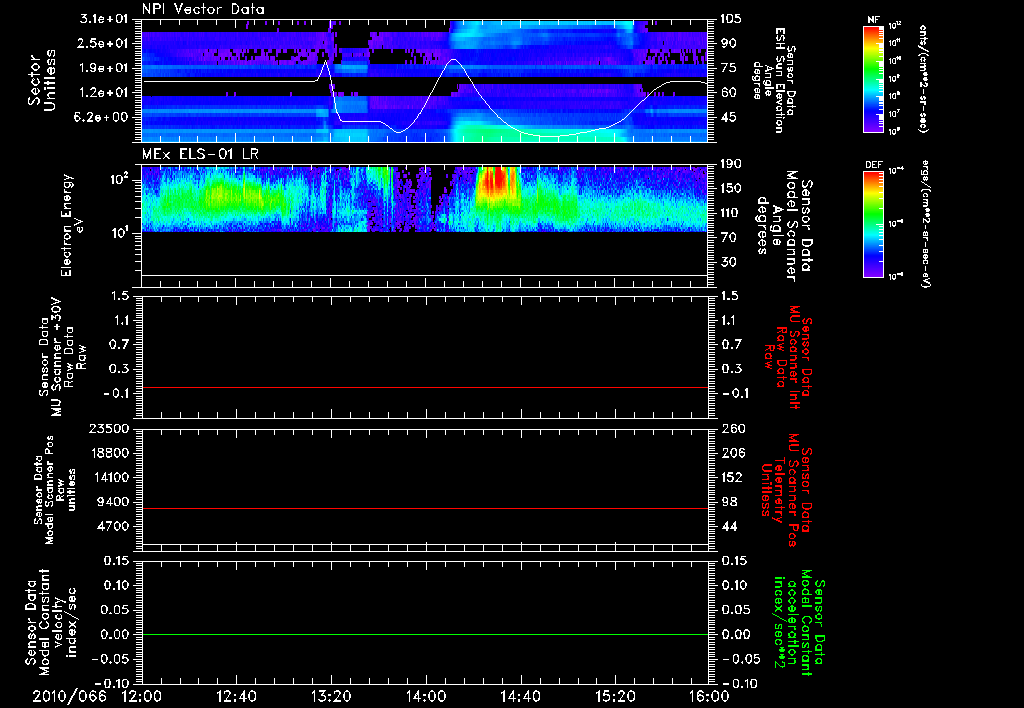Viewport: 1024px width, 708px height.
Task: Click the Model Scanner Pos Raw unitless label
Action: point(55,490)
